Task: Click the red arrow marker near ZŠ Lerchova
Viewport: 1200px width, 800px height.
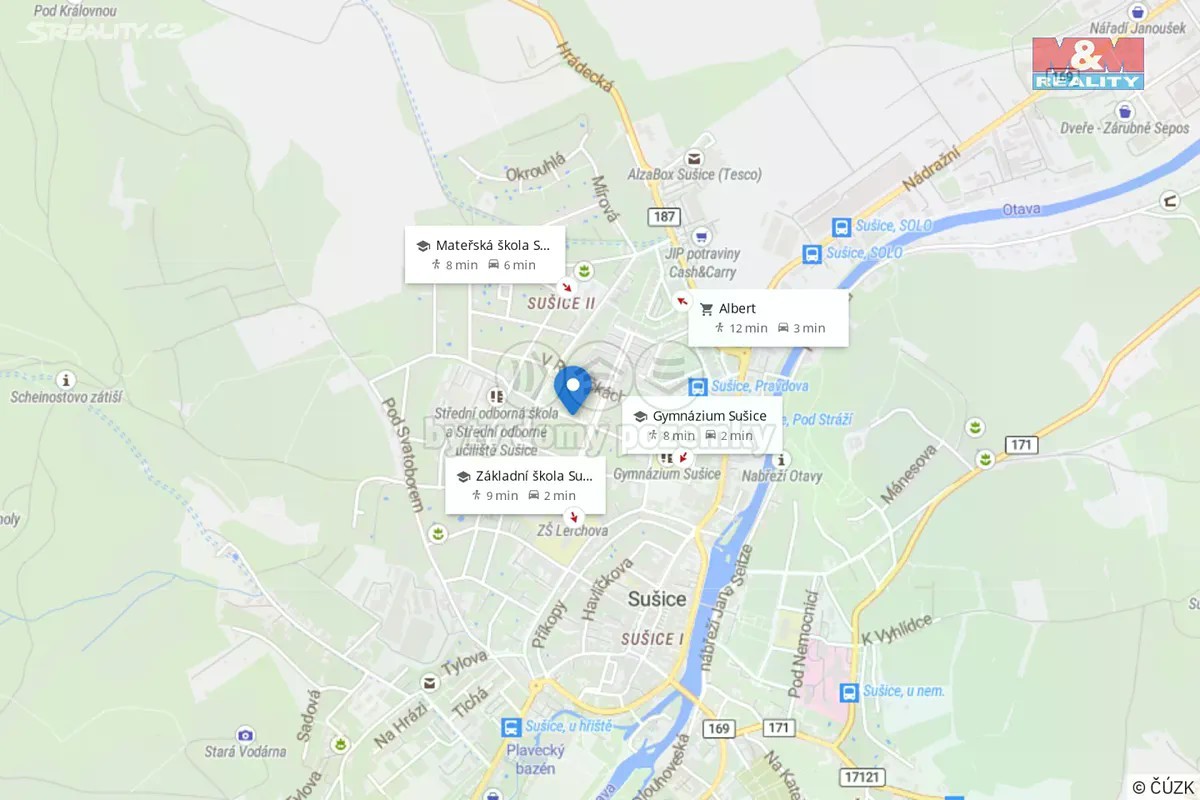Action: 573,517
